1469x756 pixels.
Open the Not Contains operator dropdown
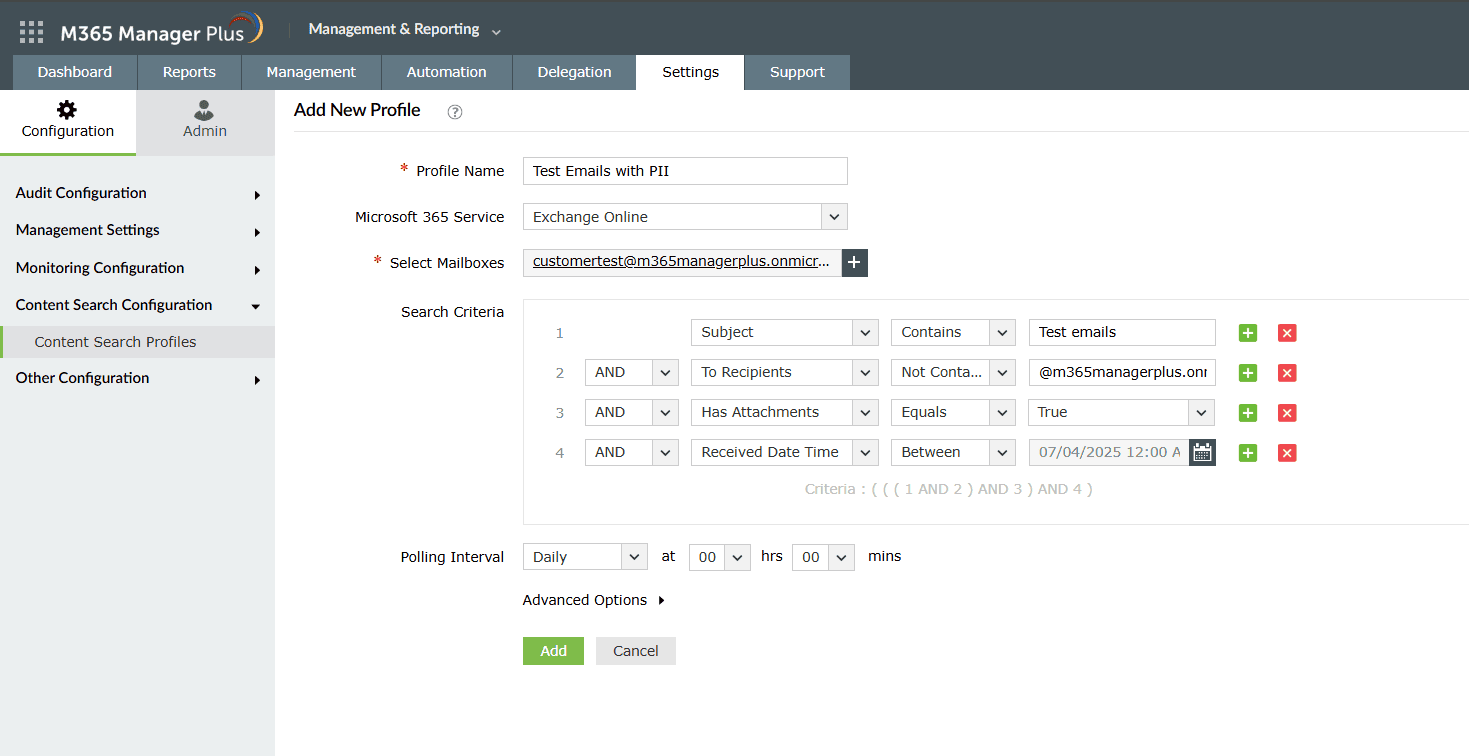[953, 372]
